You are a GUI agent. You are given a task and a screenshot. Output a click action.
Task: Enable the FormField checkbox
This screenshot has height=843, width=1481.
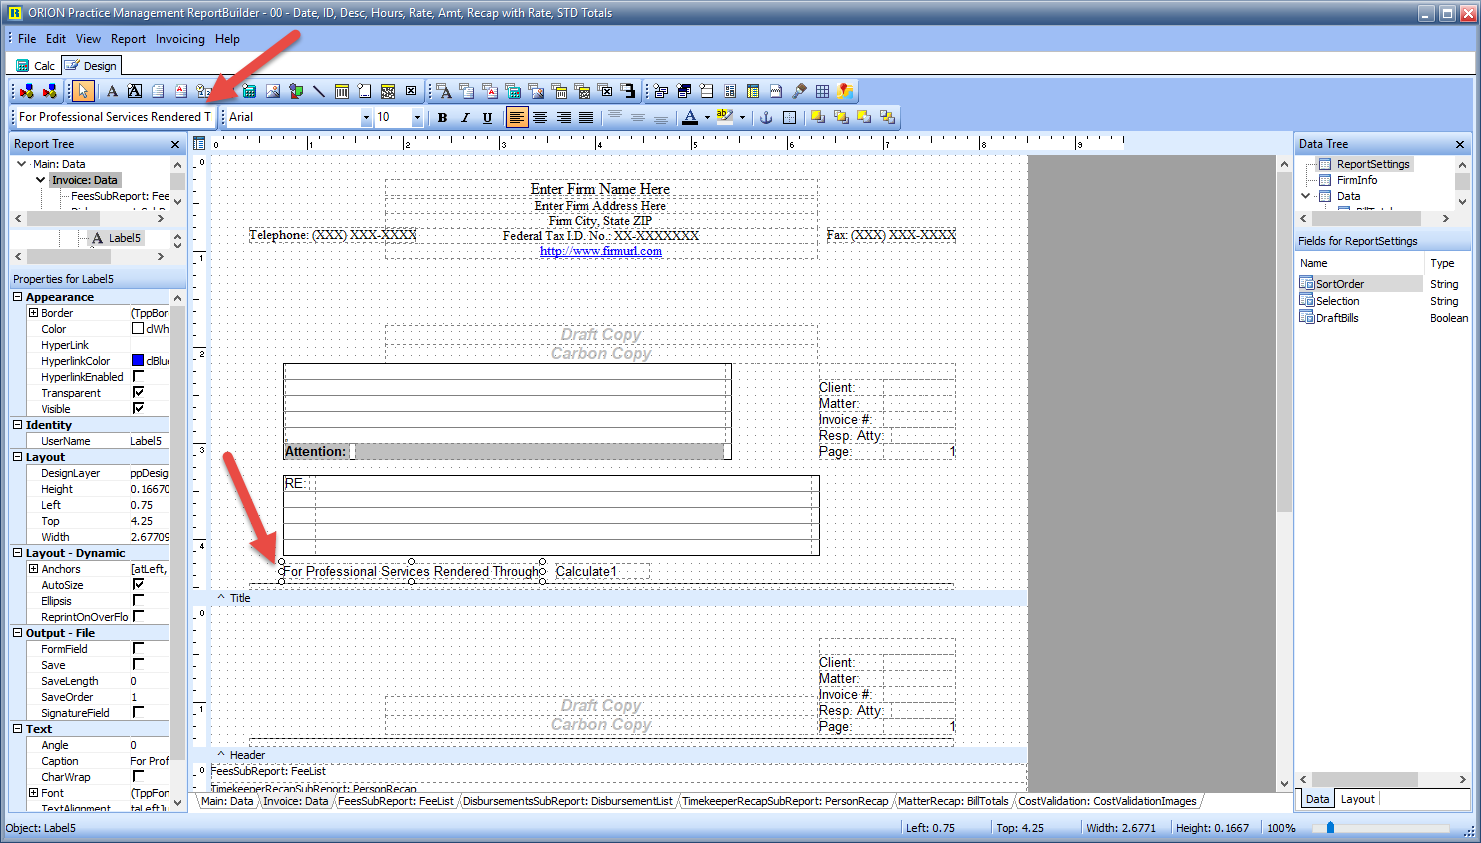click(138, 648)
